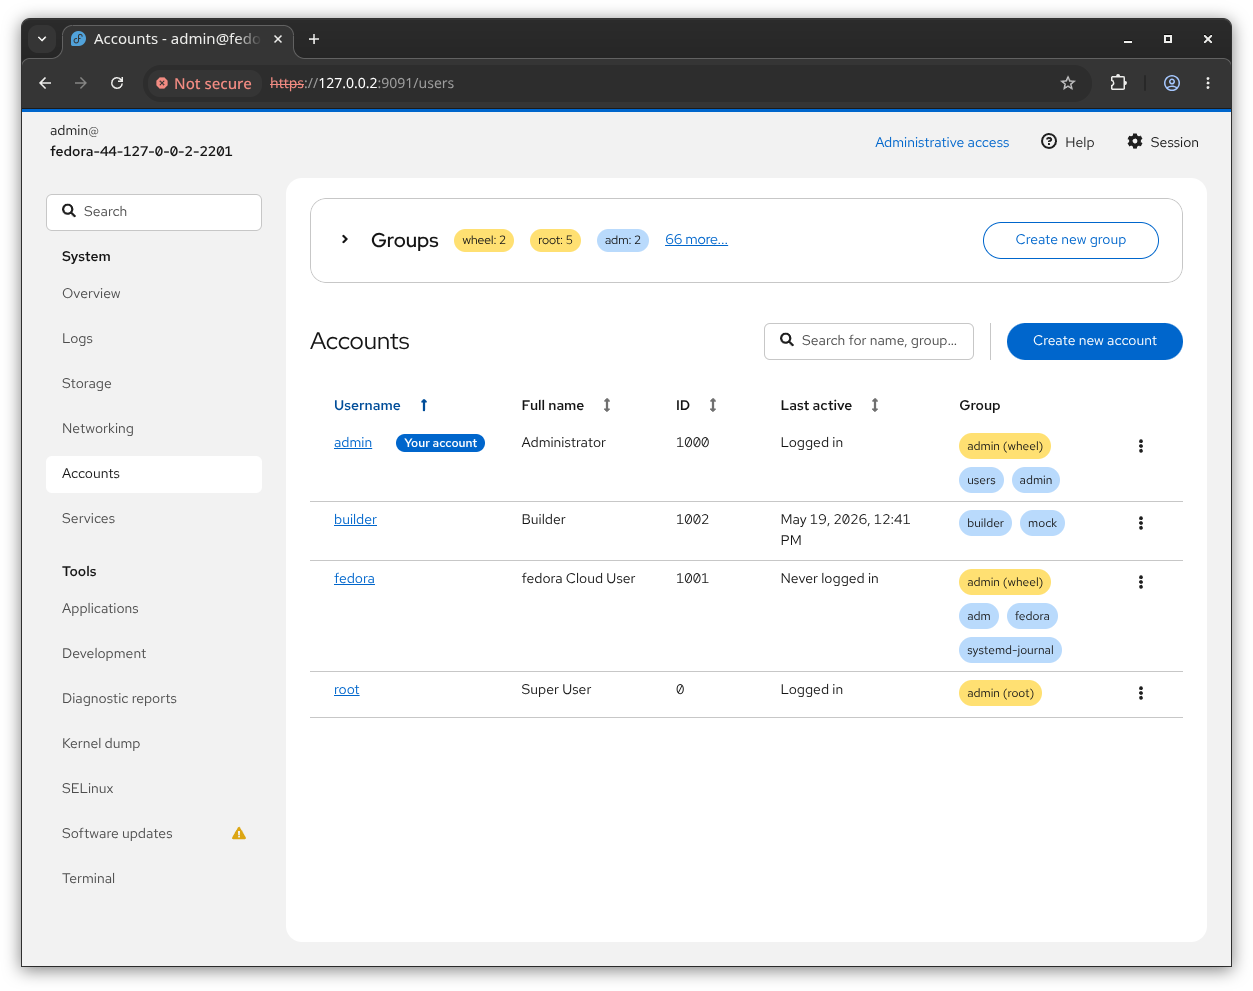Image resolution: width=1253 pixels, height=991 pixels.
Task: Sort accounts by Last active sort icon
Action: 875,405
